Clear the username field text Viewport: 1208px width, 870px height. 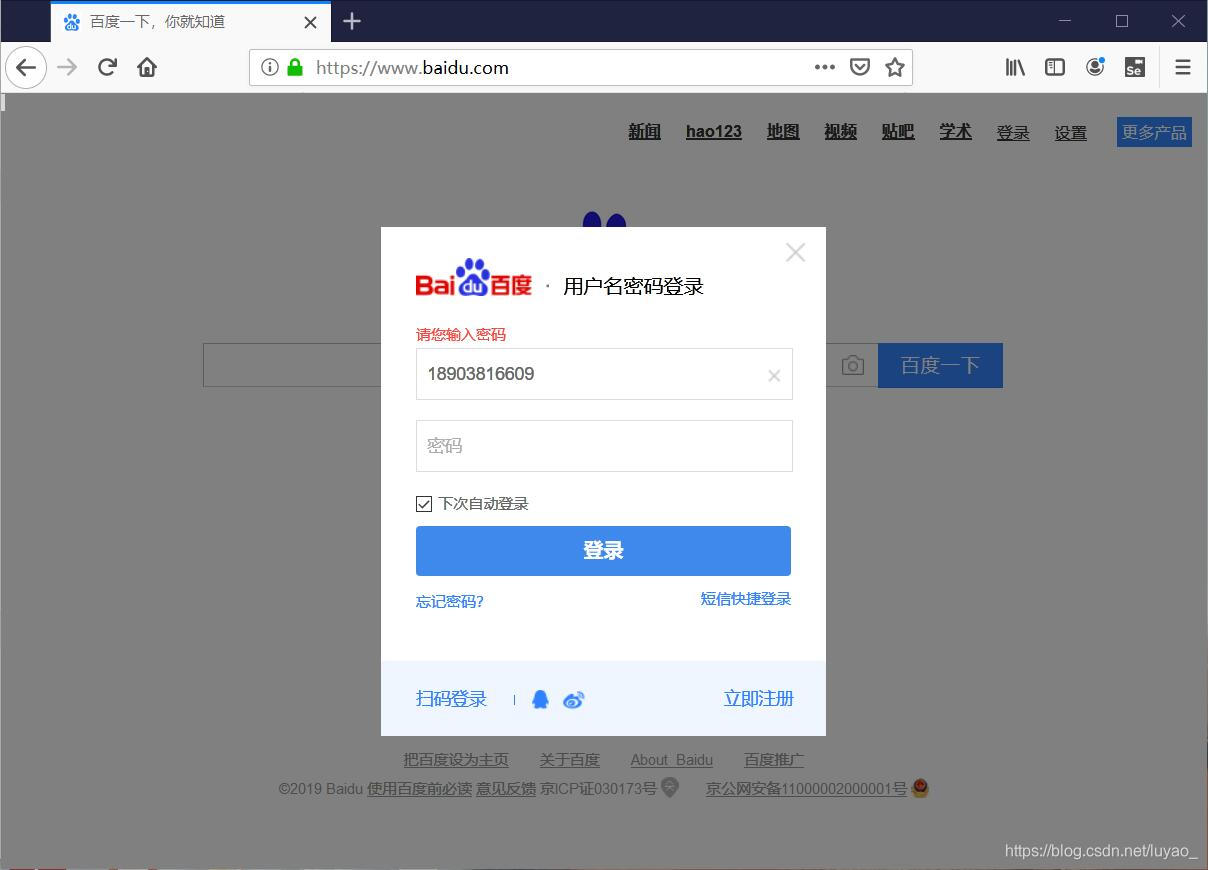[774, 376]
